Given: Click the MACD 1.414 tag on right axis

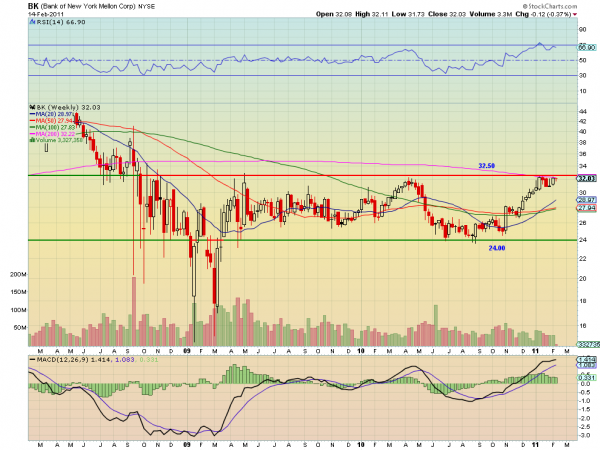Looking at the screenshot, I should click(587, 360).
